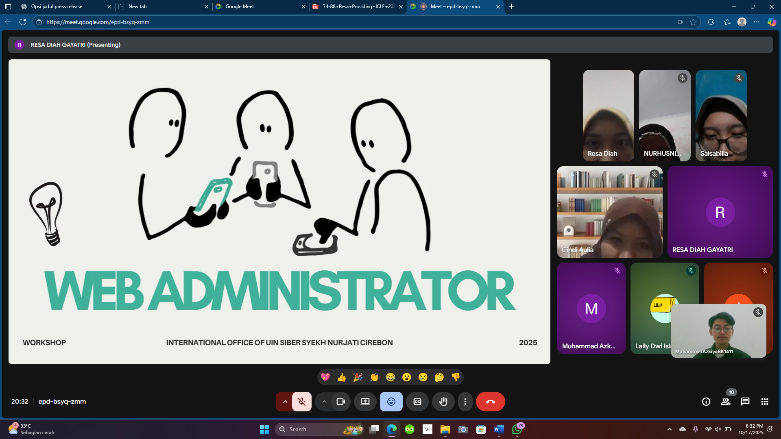Click meeting code epd-bsyq-zmm text

[x=62, y=402]
